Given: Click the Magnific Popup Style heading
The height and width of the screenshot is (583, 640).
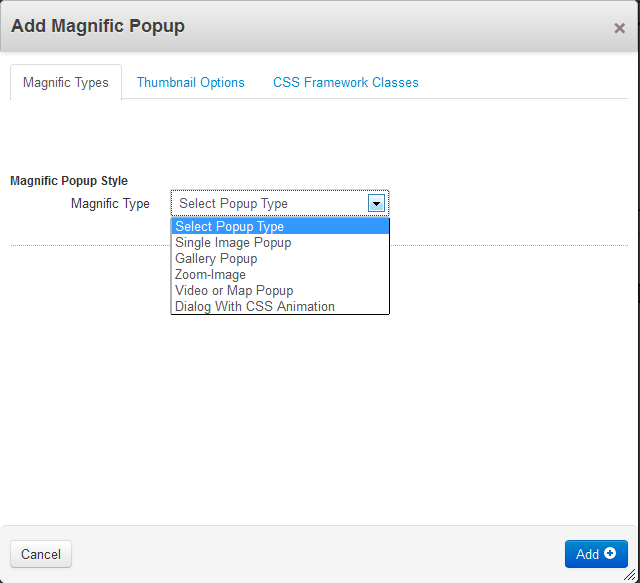Looking at the screenshot, I should point(69,180).
